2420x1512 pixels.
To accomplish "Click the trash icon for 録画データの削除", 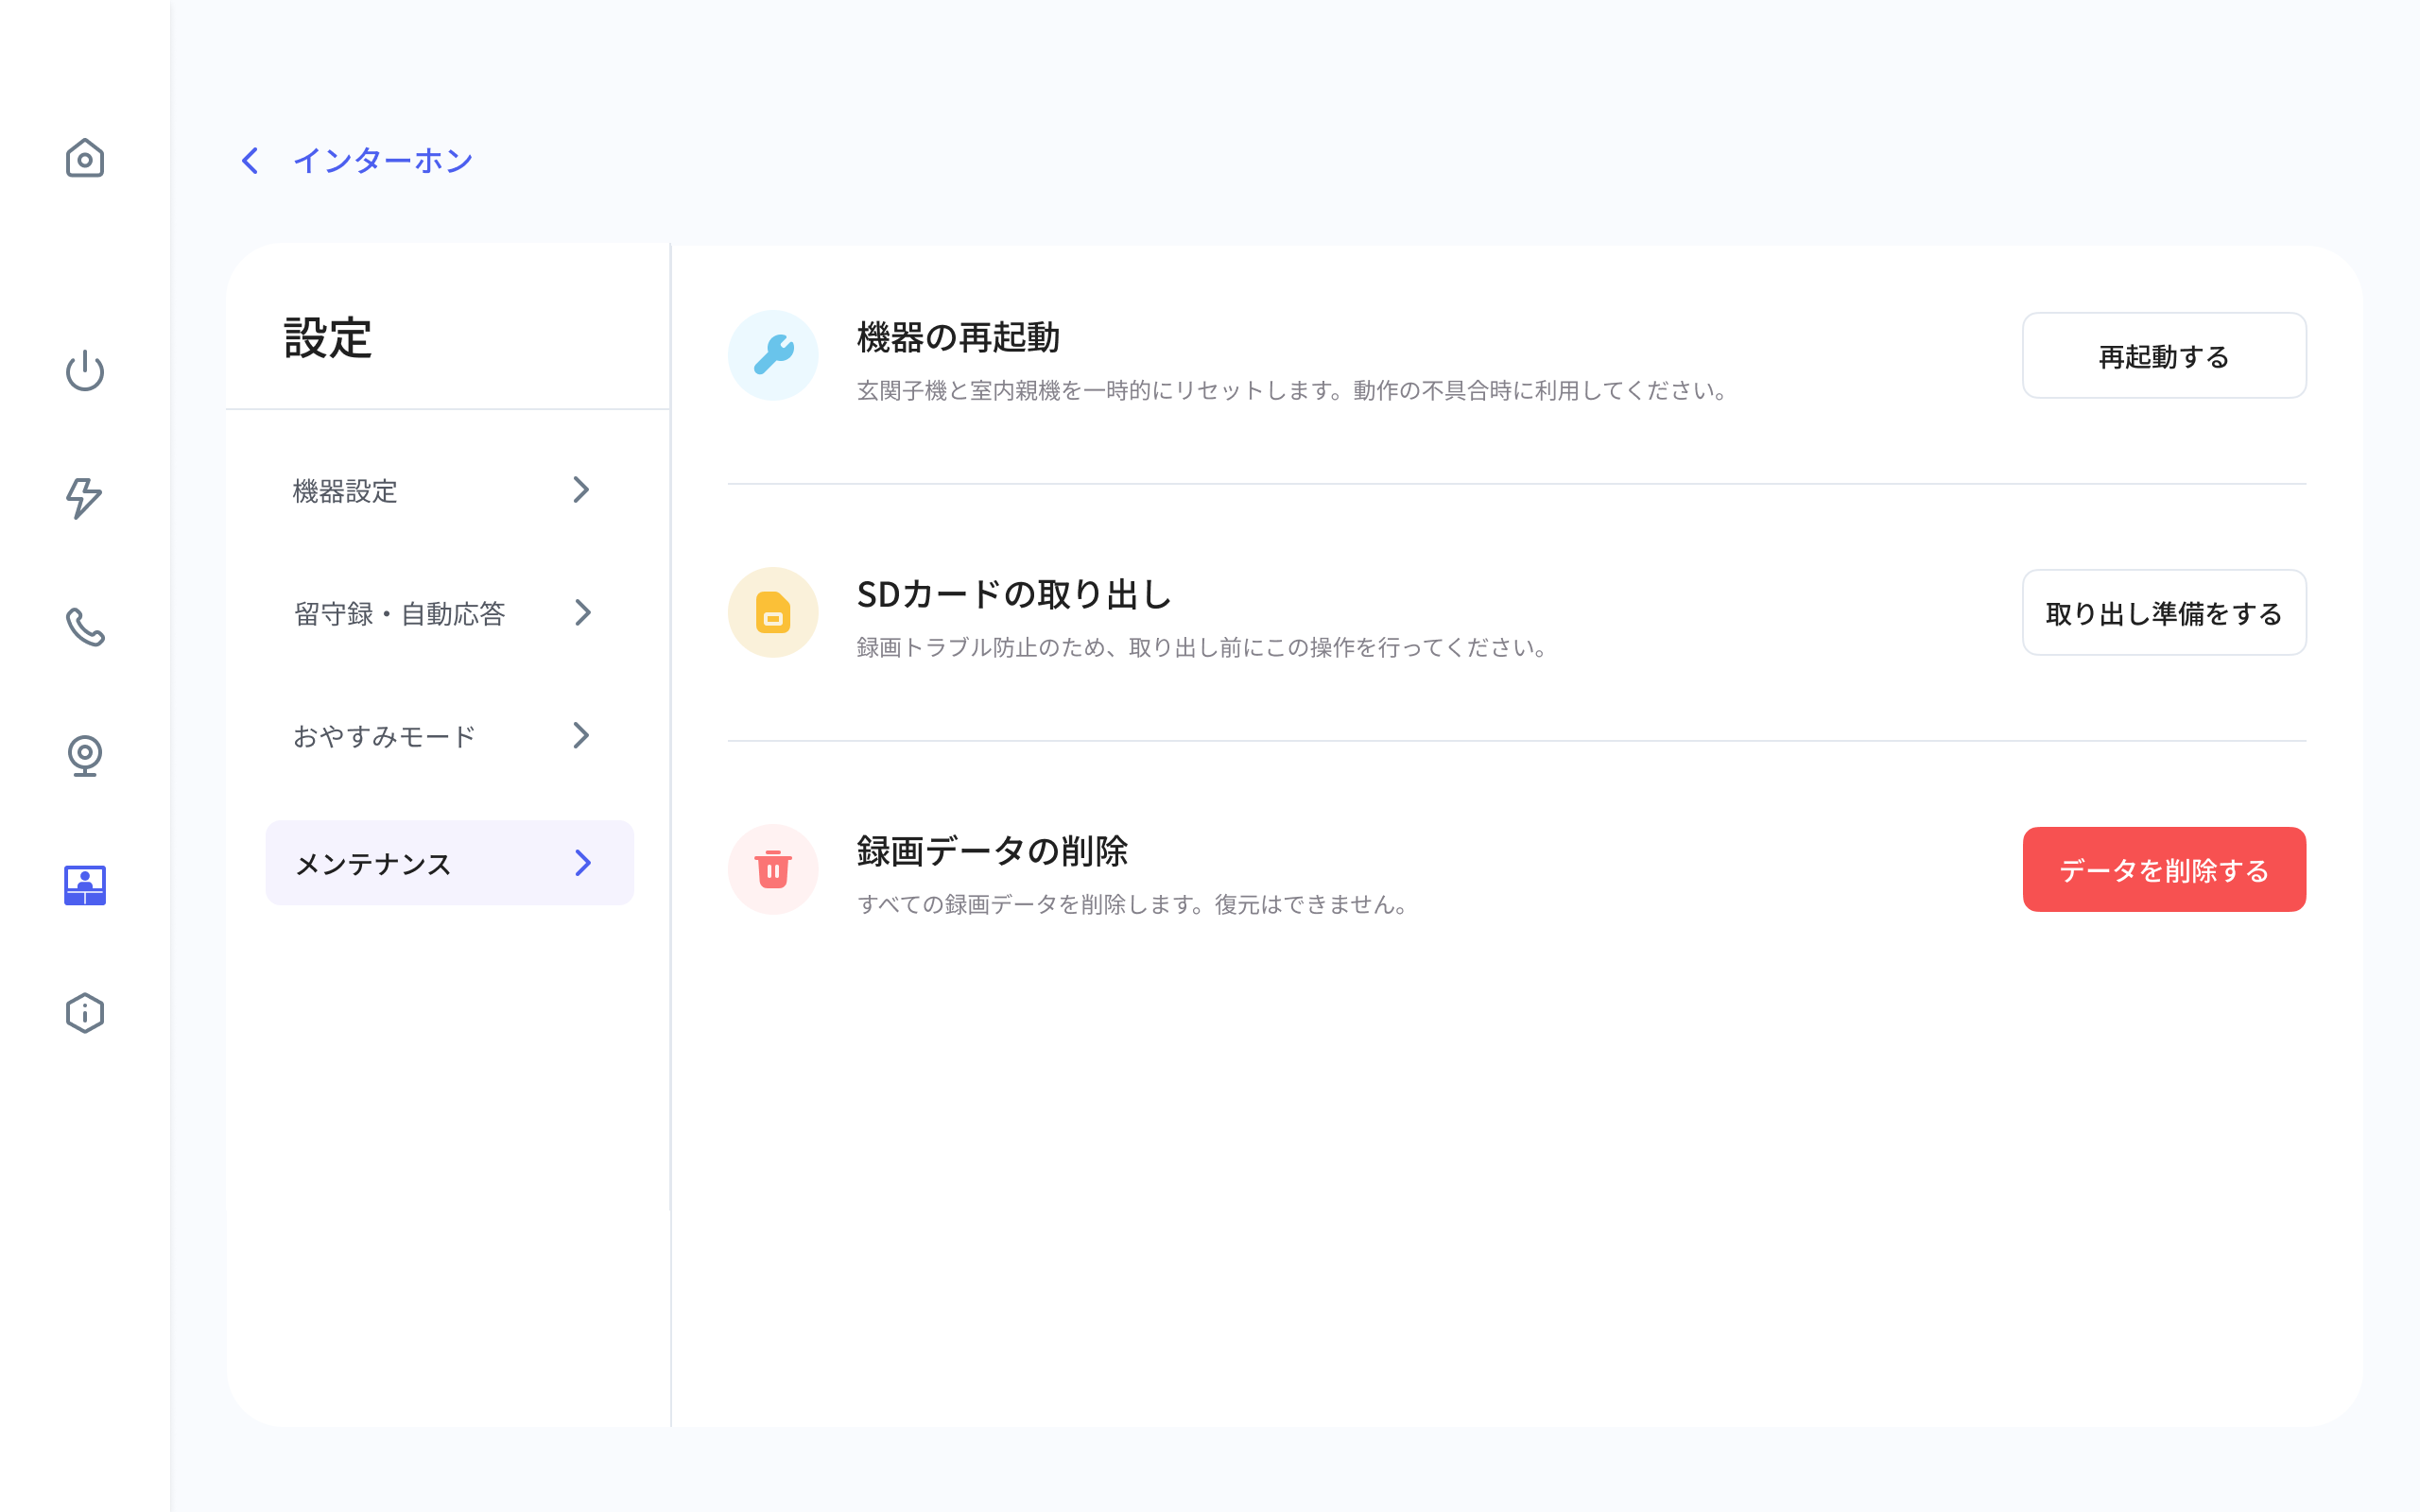I will coord(773,869).
